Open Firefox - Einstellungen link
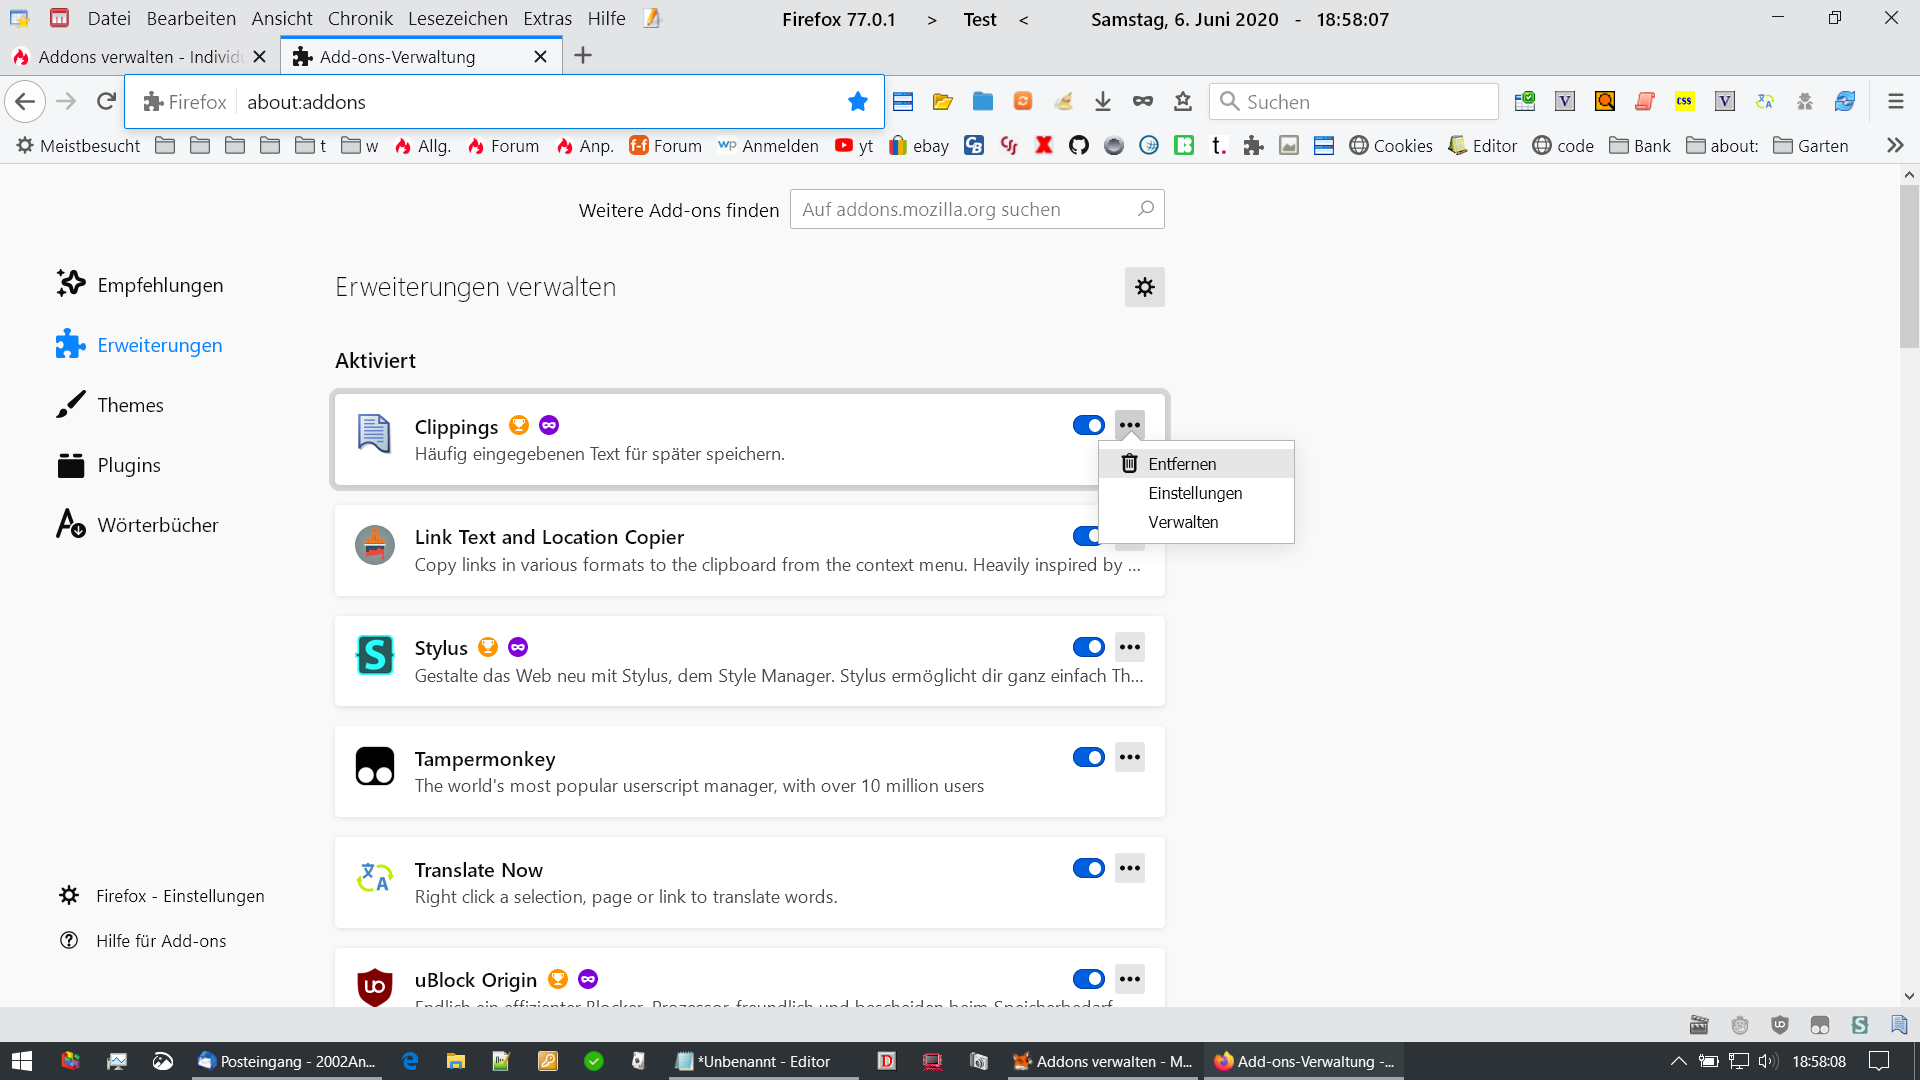The image size is (1920, 1080). point(180,896)
